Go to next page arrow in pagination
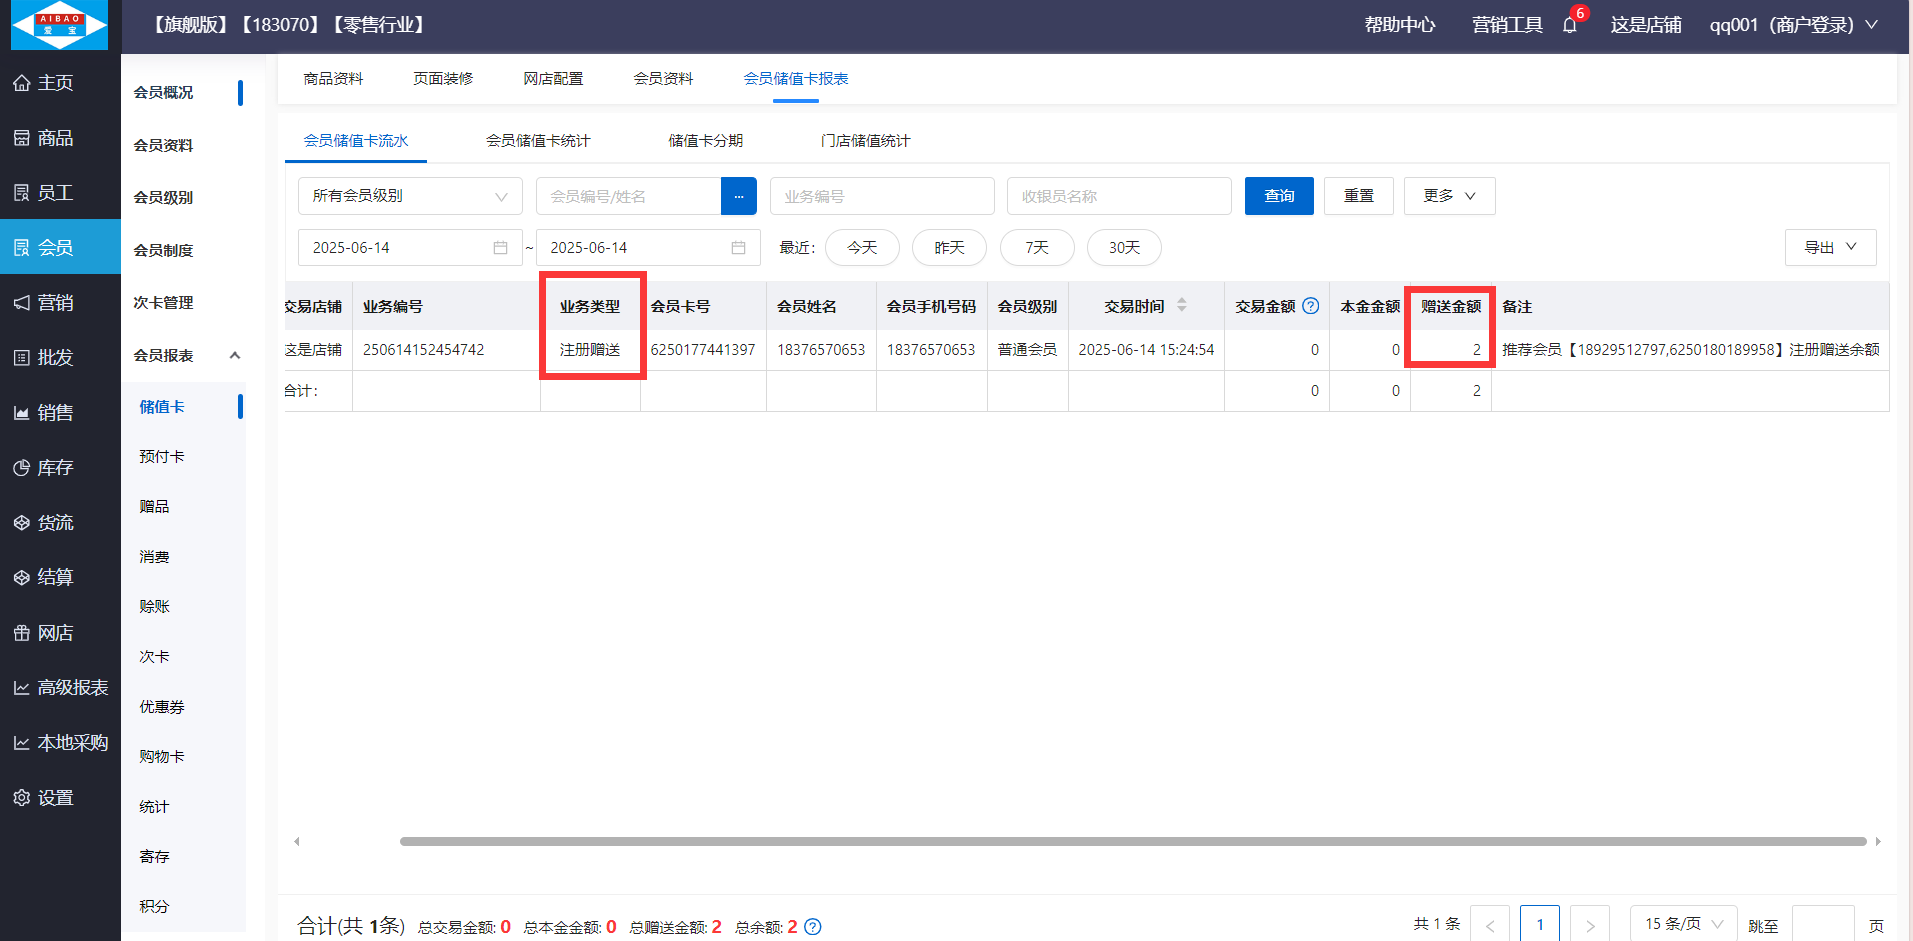The height and width of the screenshot is (941, 1913). click(1589, 925)
